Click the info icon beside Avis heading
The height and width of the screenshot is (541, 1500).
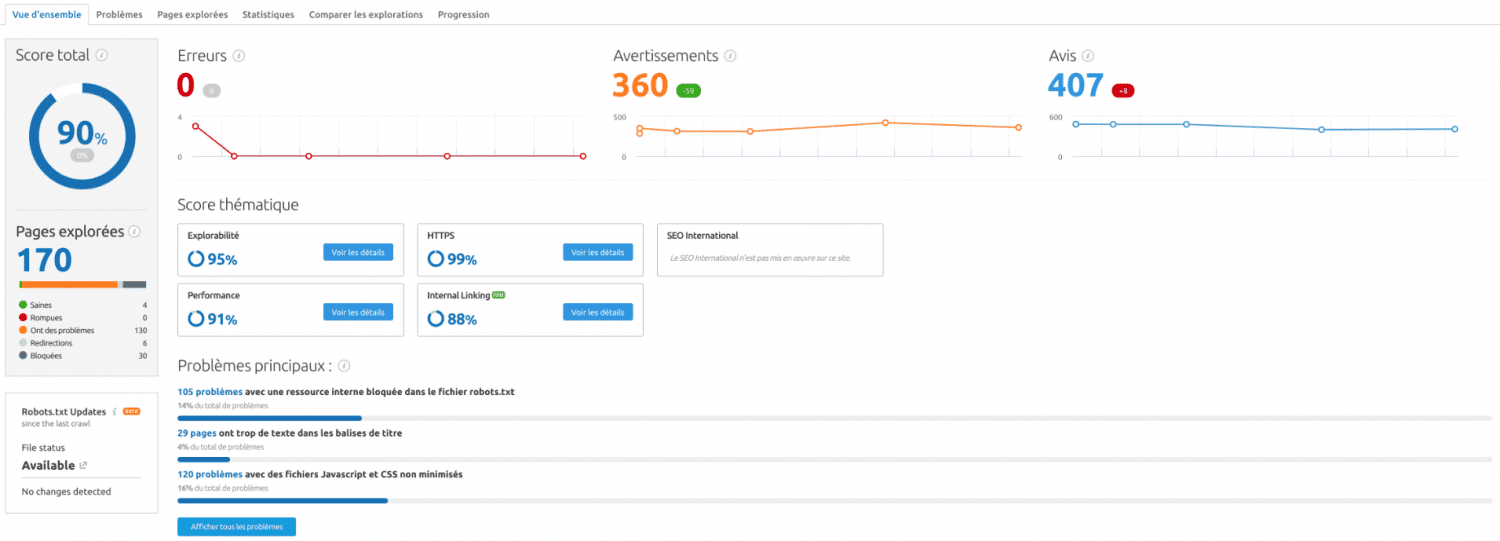[x=1088, y=56]
